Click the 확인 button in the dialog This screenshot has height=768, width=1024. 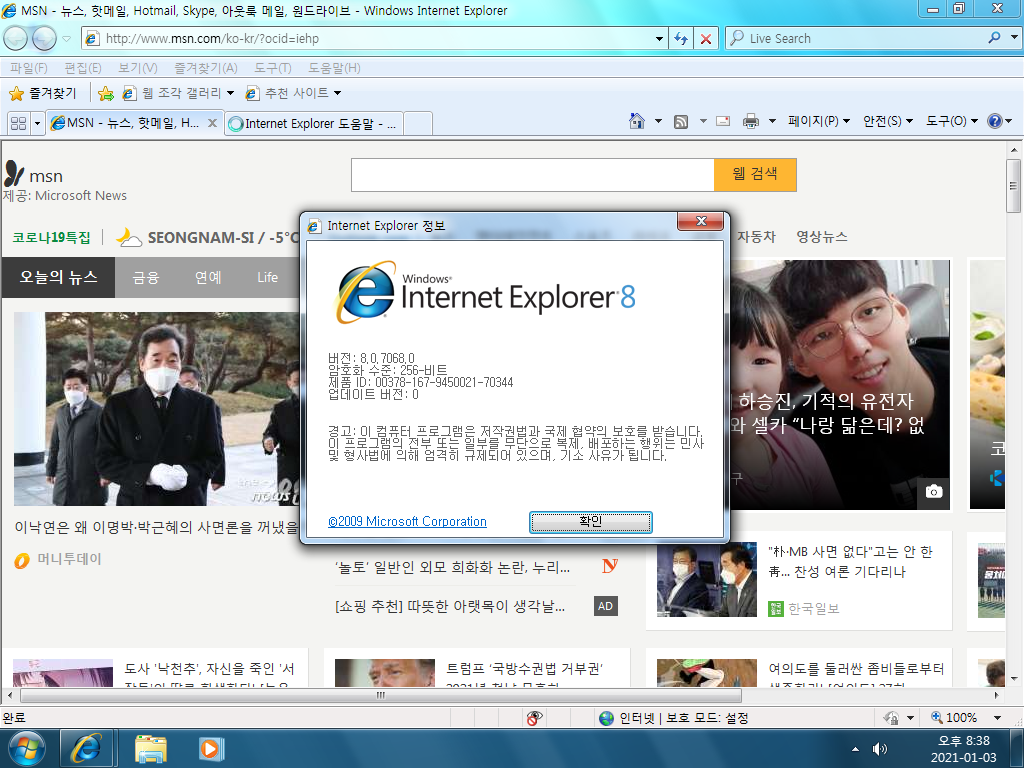click(x=590, y=522)
